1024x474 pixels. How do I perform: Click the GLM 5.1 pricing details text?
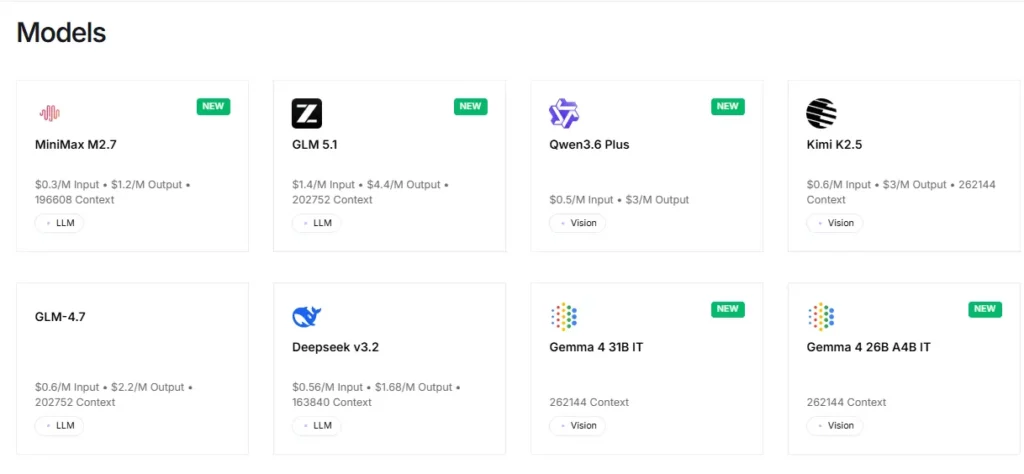[x=370, y=192]
